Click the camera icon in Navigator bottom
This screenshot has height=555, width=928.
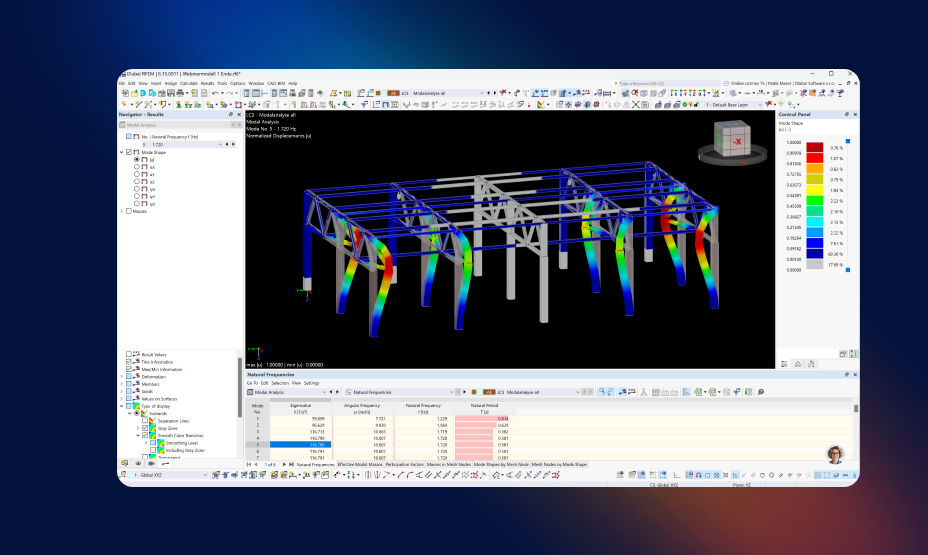coord(152,463)
